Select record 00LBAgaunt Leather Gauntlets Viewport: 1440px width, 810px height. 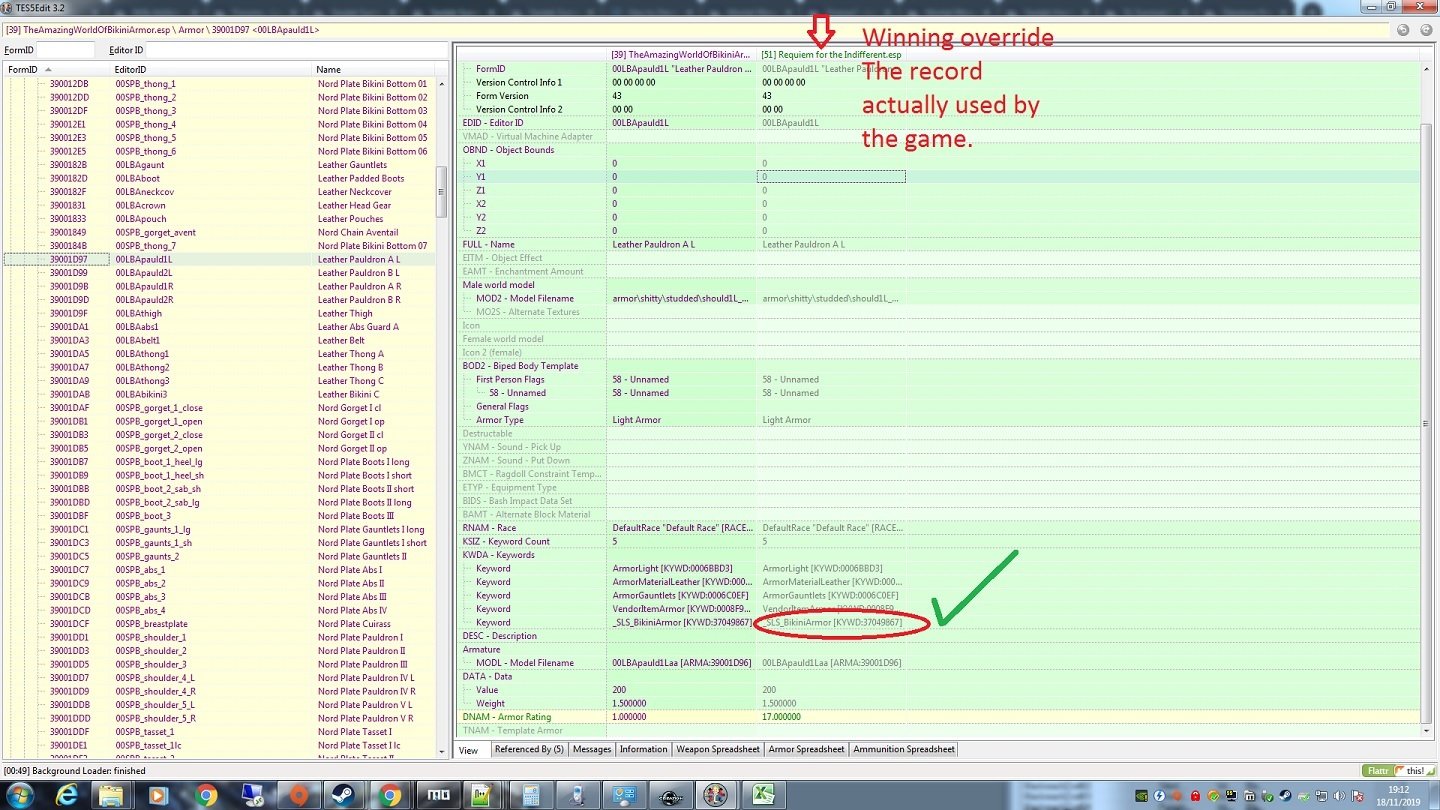pos(218,165)
